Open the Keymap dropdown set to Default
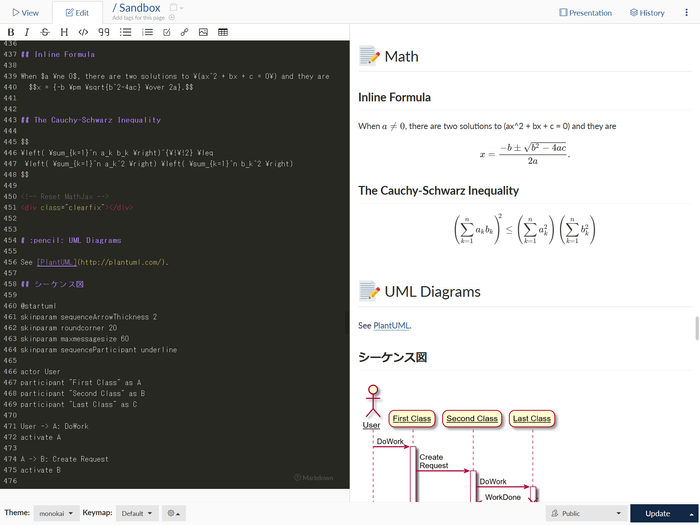Screen dimensions: 700x525 (x=137, y=513)
